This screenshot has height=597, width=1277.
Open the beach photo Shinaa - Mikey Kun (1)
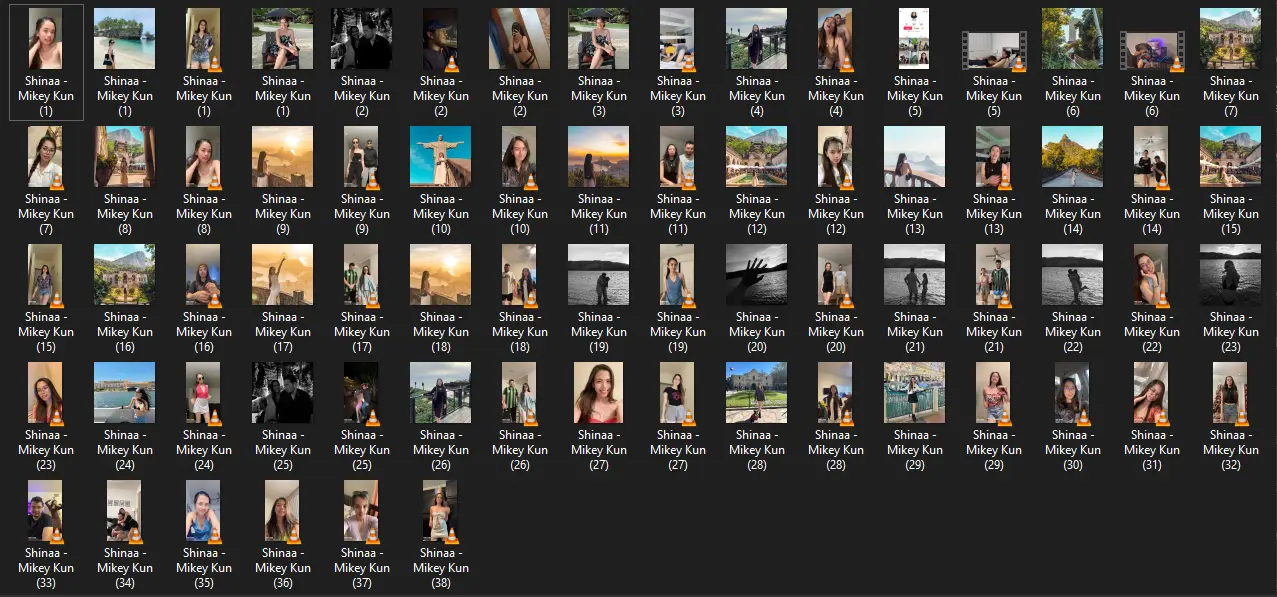pyautogui.click(x=124, y=39)
